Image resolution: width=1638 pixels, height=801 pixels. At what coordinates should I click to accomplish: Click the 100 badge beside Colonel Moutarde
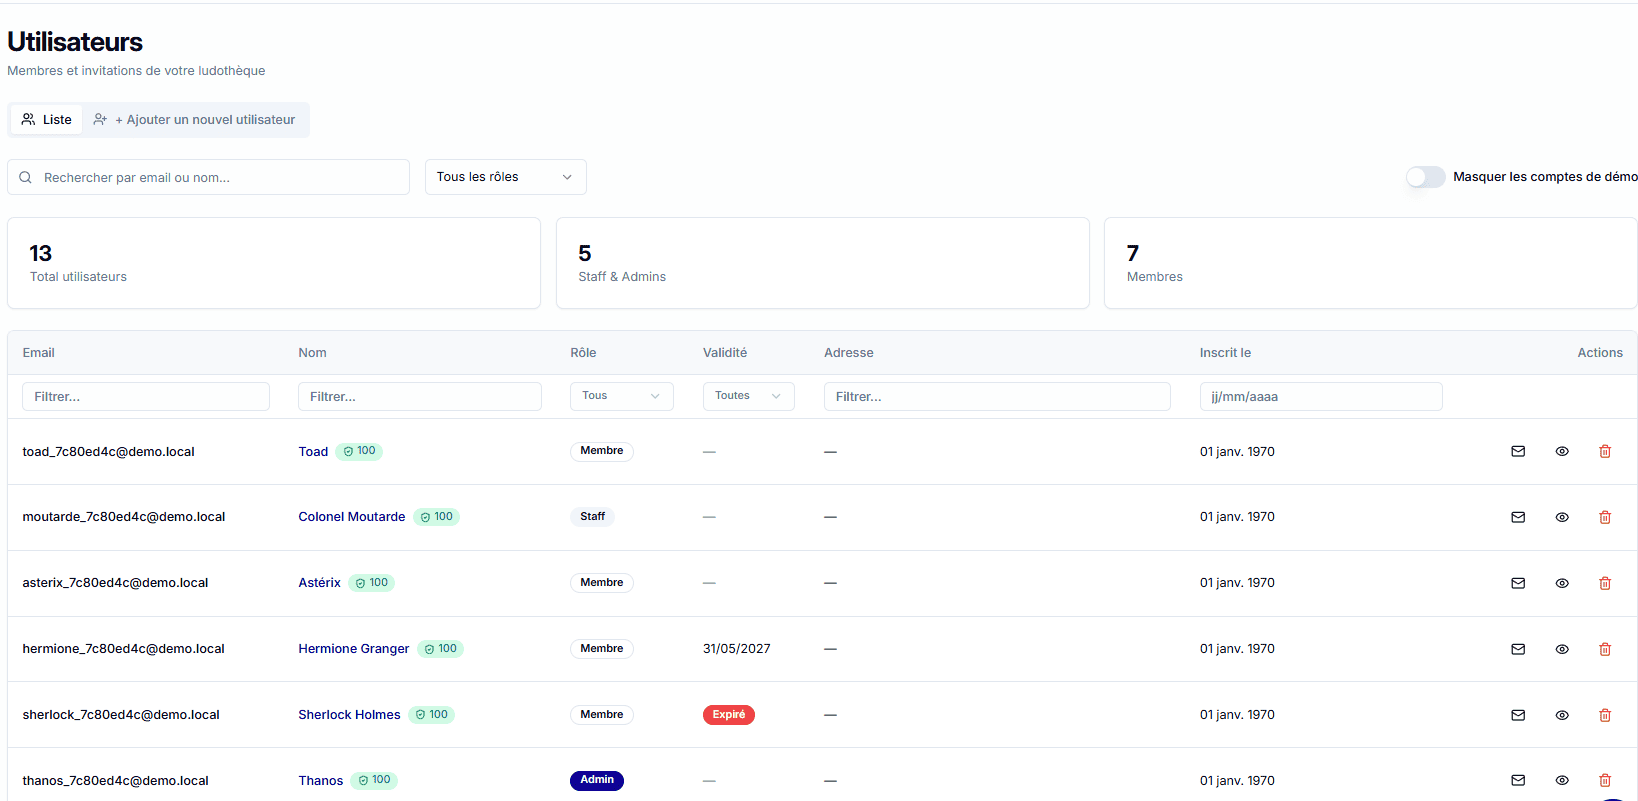pos(436,517)
